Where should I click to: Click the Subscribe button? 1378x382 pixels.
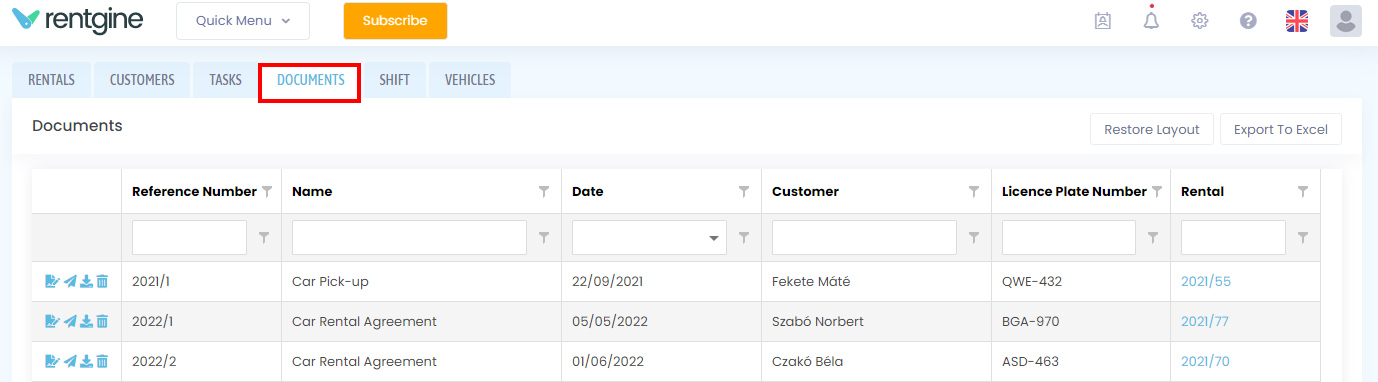click(395, 20)
